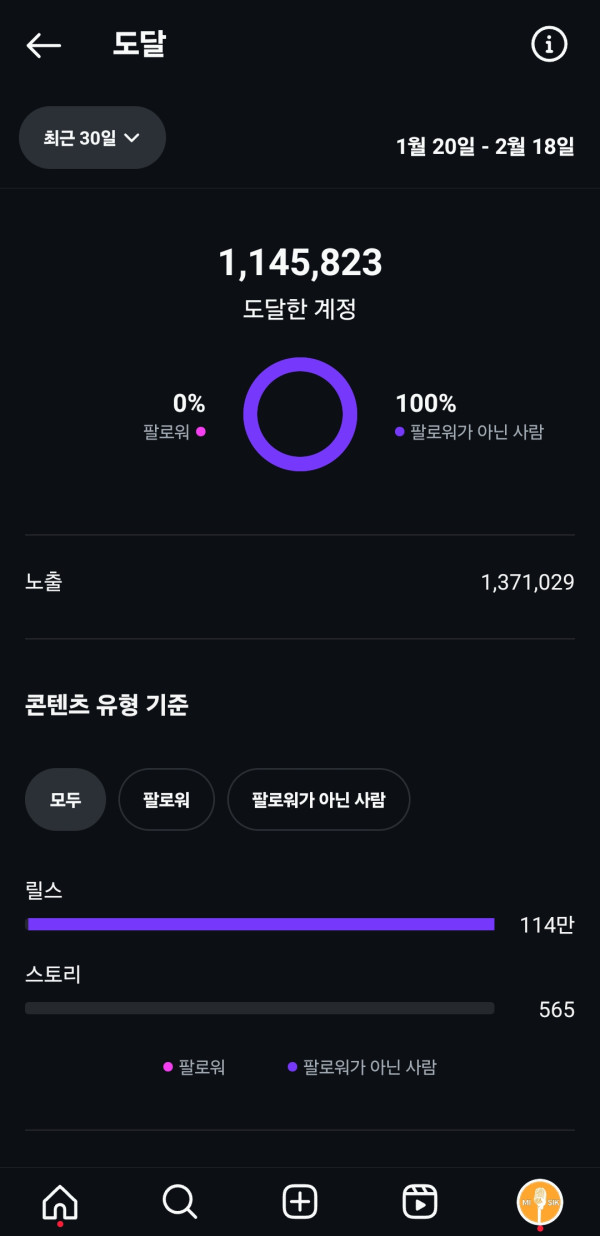Open the Reels icon in bottom bar
Image resolution: width=600 pixels, height=1236 pixels.
(x=420, y=1201)
